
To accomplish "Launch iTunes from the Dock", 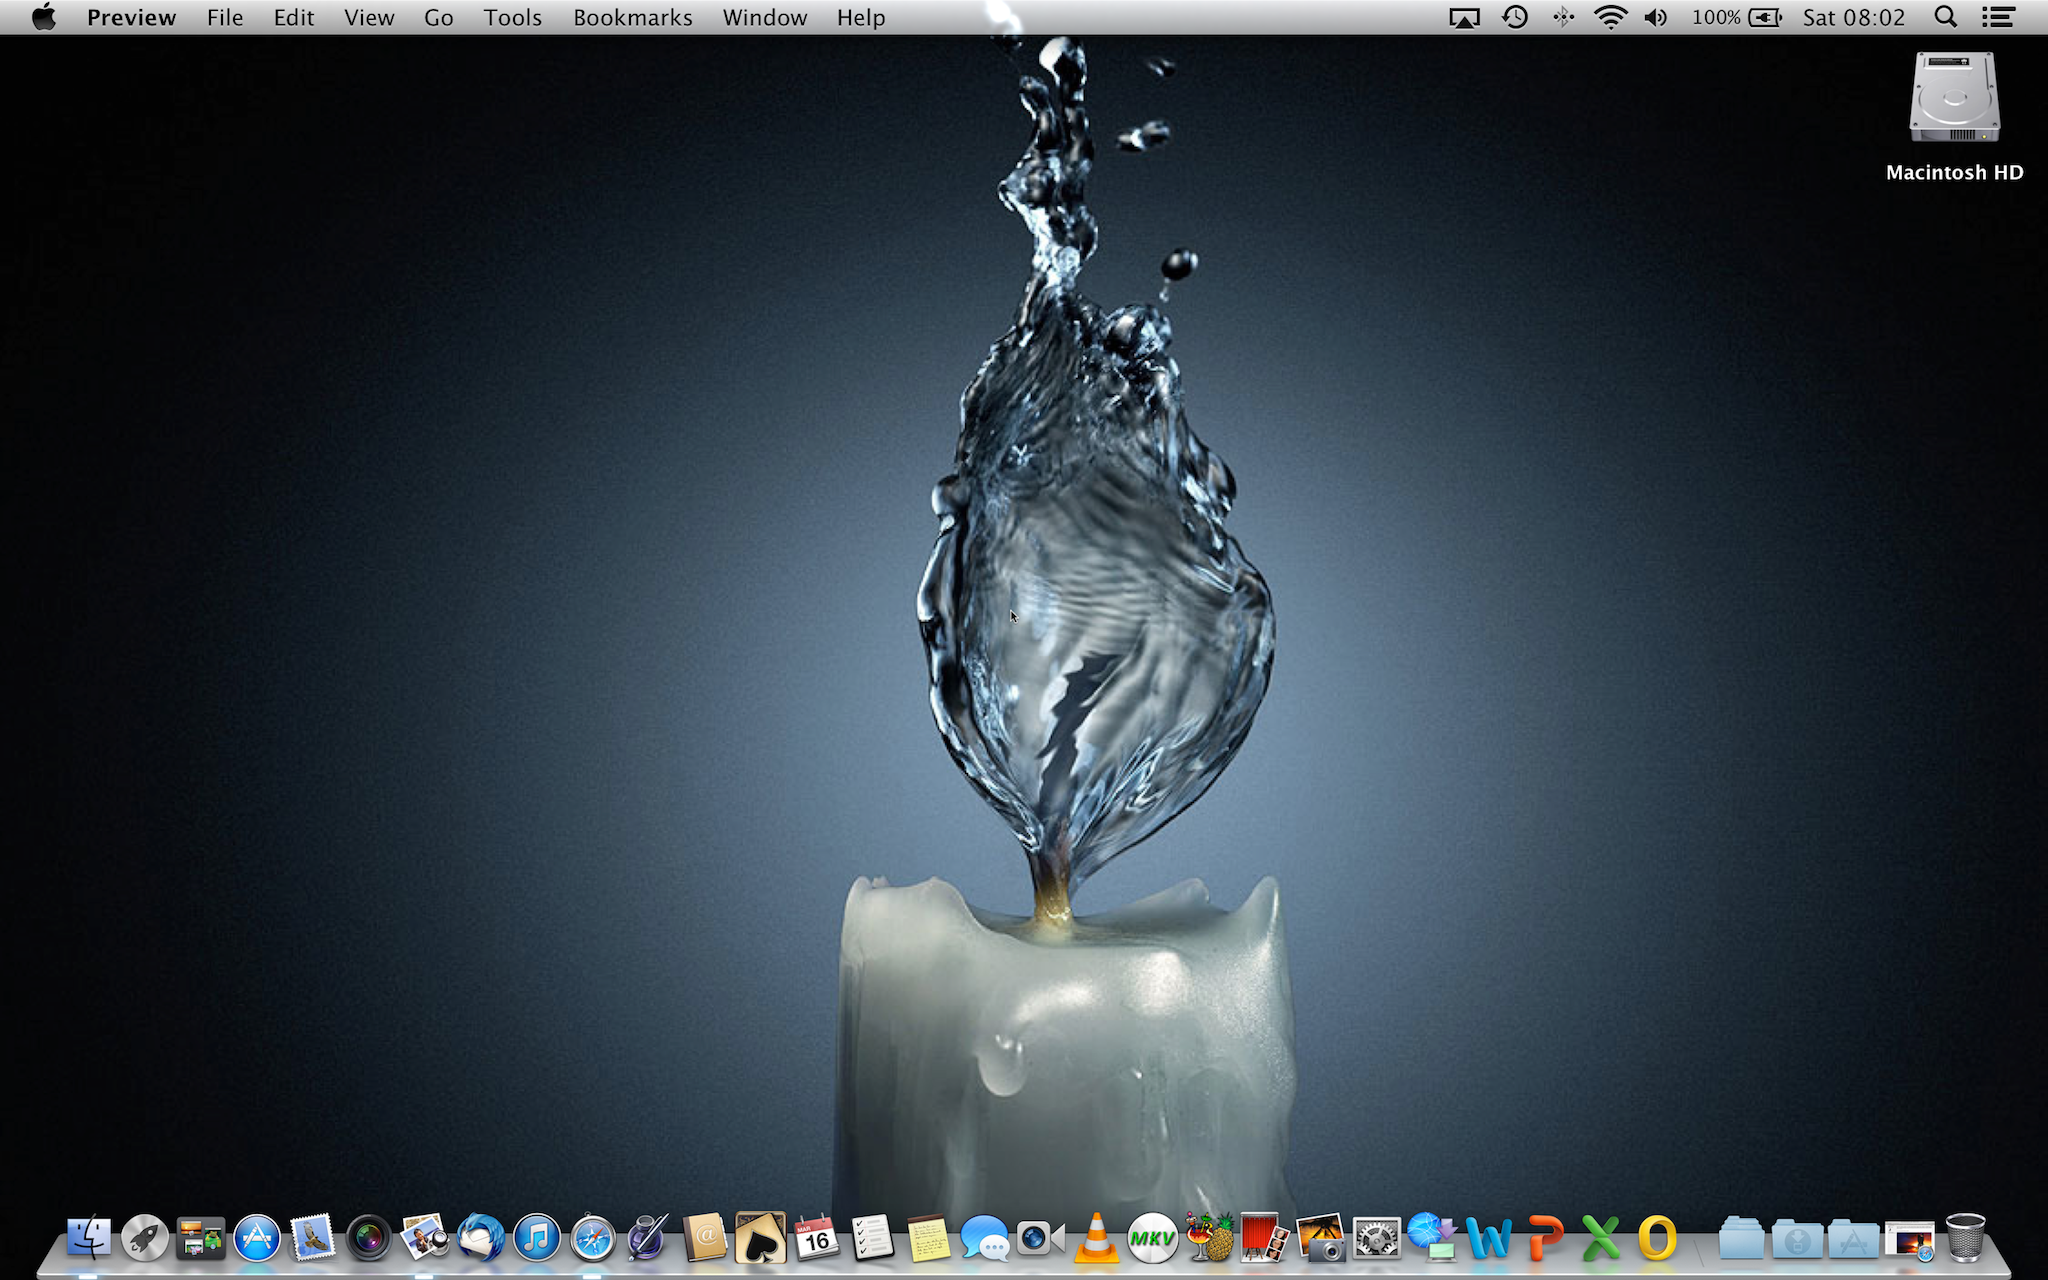I will [x=537, y=1238].
